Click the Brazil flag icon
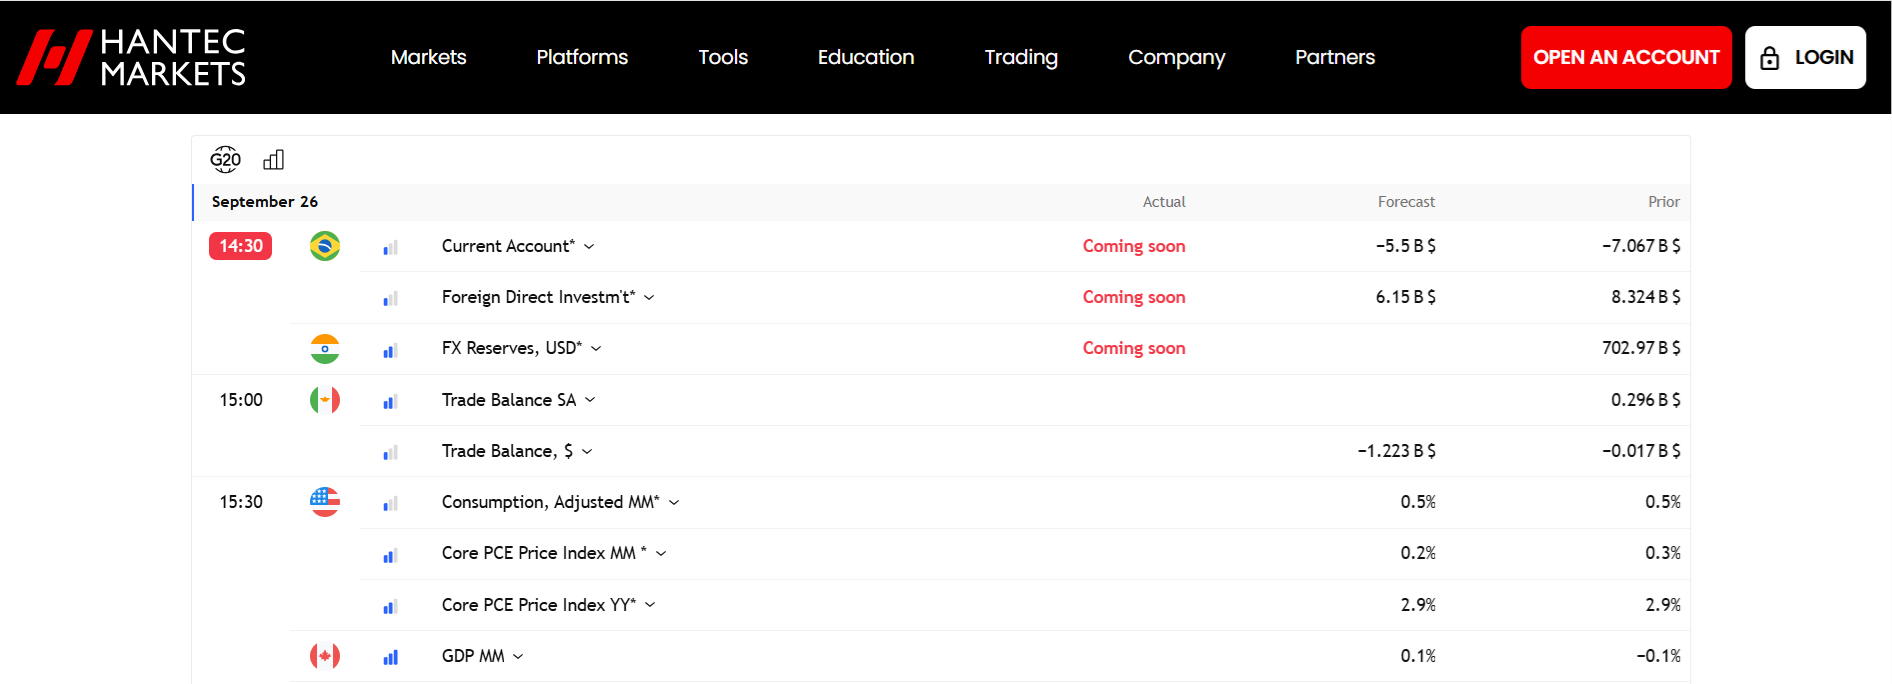 click(x=325, y=246)
